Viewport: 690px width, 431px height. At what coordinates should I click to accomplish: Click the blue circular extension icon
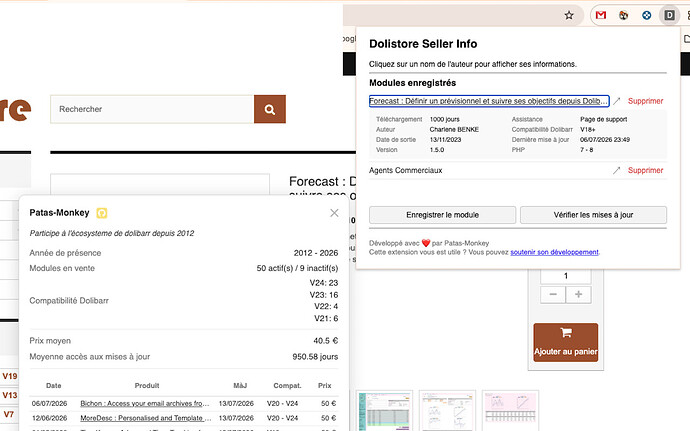(646, 15)
